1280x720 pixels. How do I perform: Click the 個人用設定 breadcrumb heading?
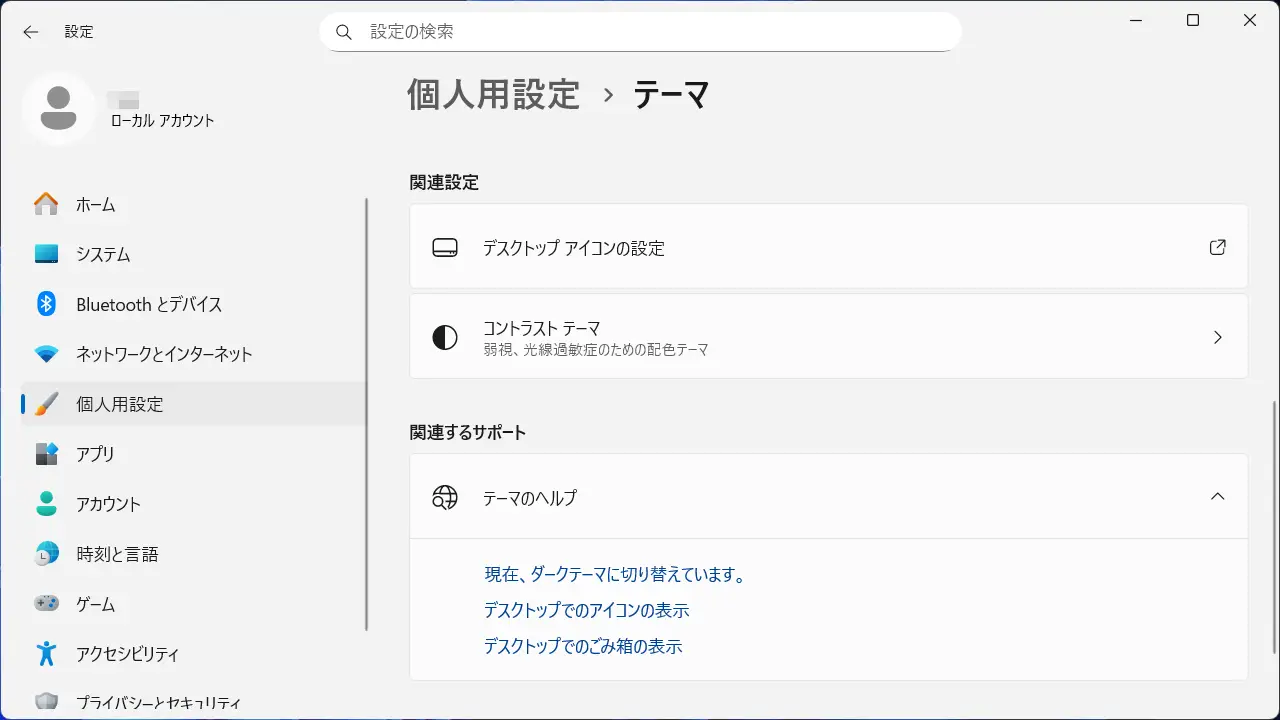click(x=493, y=95)
